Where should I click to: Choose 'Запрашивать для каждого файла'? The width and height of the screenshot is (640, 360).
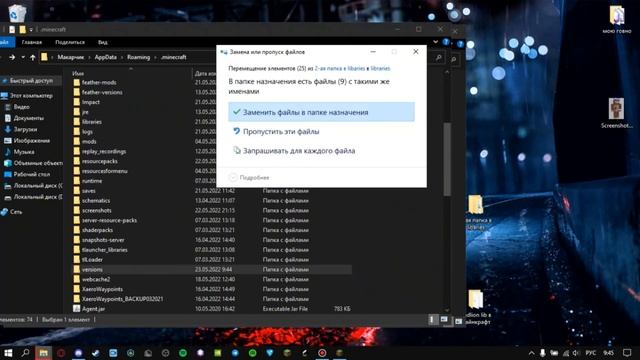point(322,151)
